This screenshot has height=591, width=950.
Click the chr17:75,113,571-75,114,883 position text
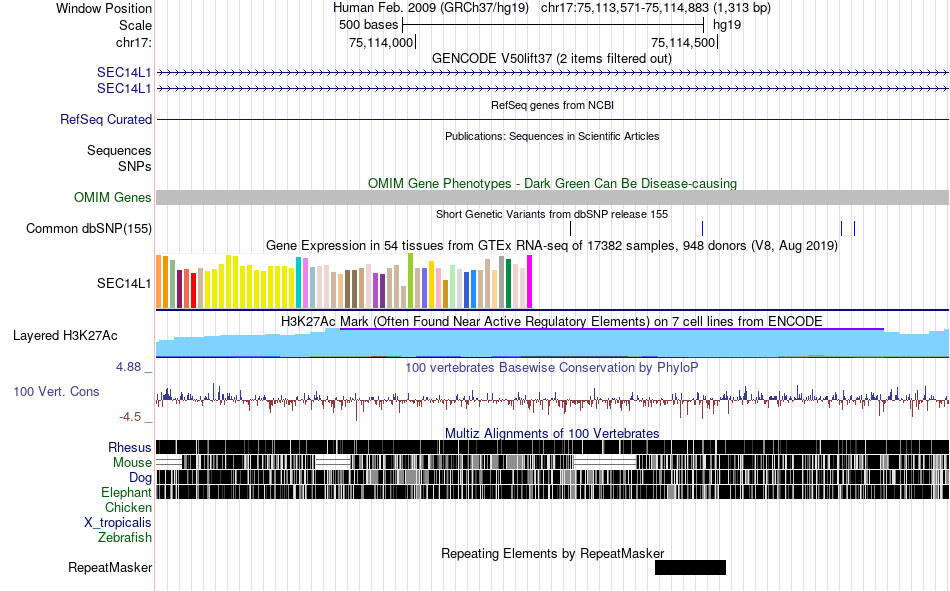pos(656,8)
